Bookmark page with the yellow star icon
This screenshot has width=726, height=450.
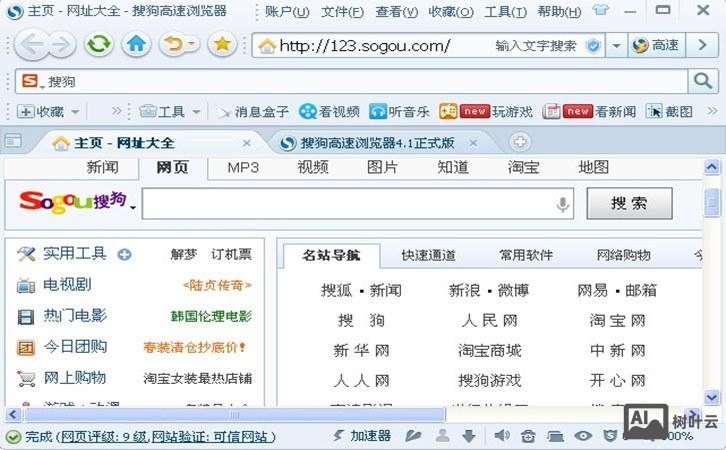click(x=222, y=44)
